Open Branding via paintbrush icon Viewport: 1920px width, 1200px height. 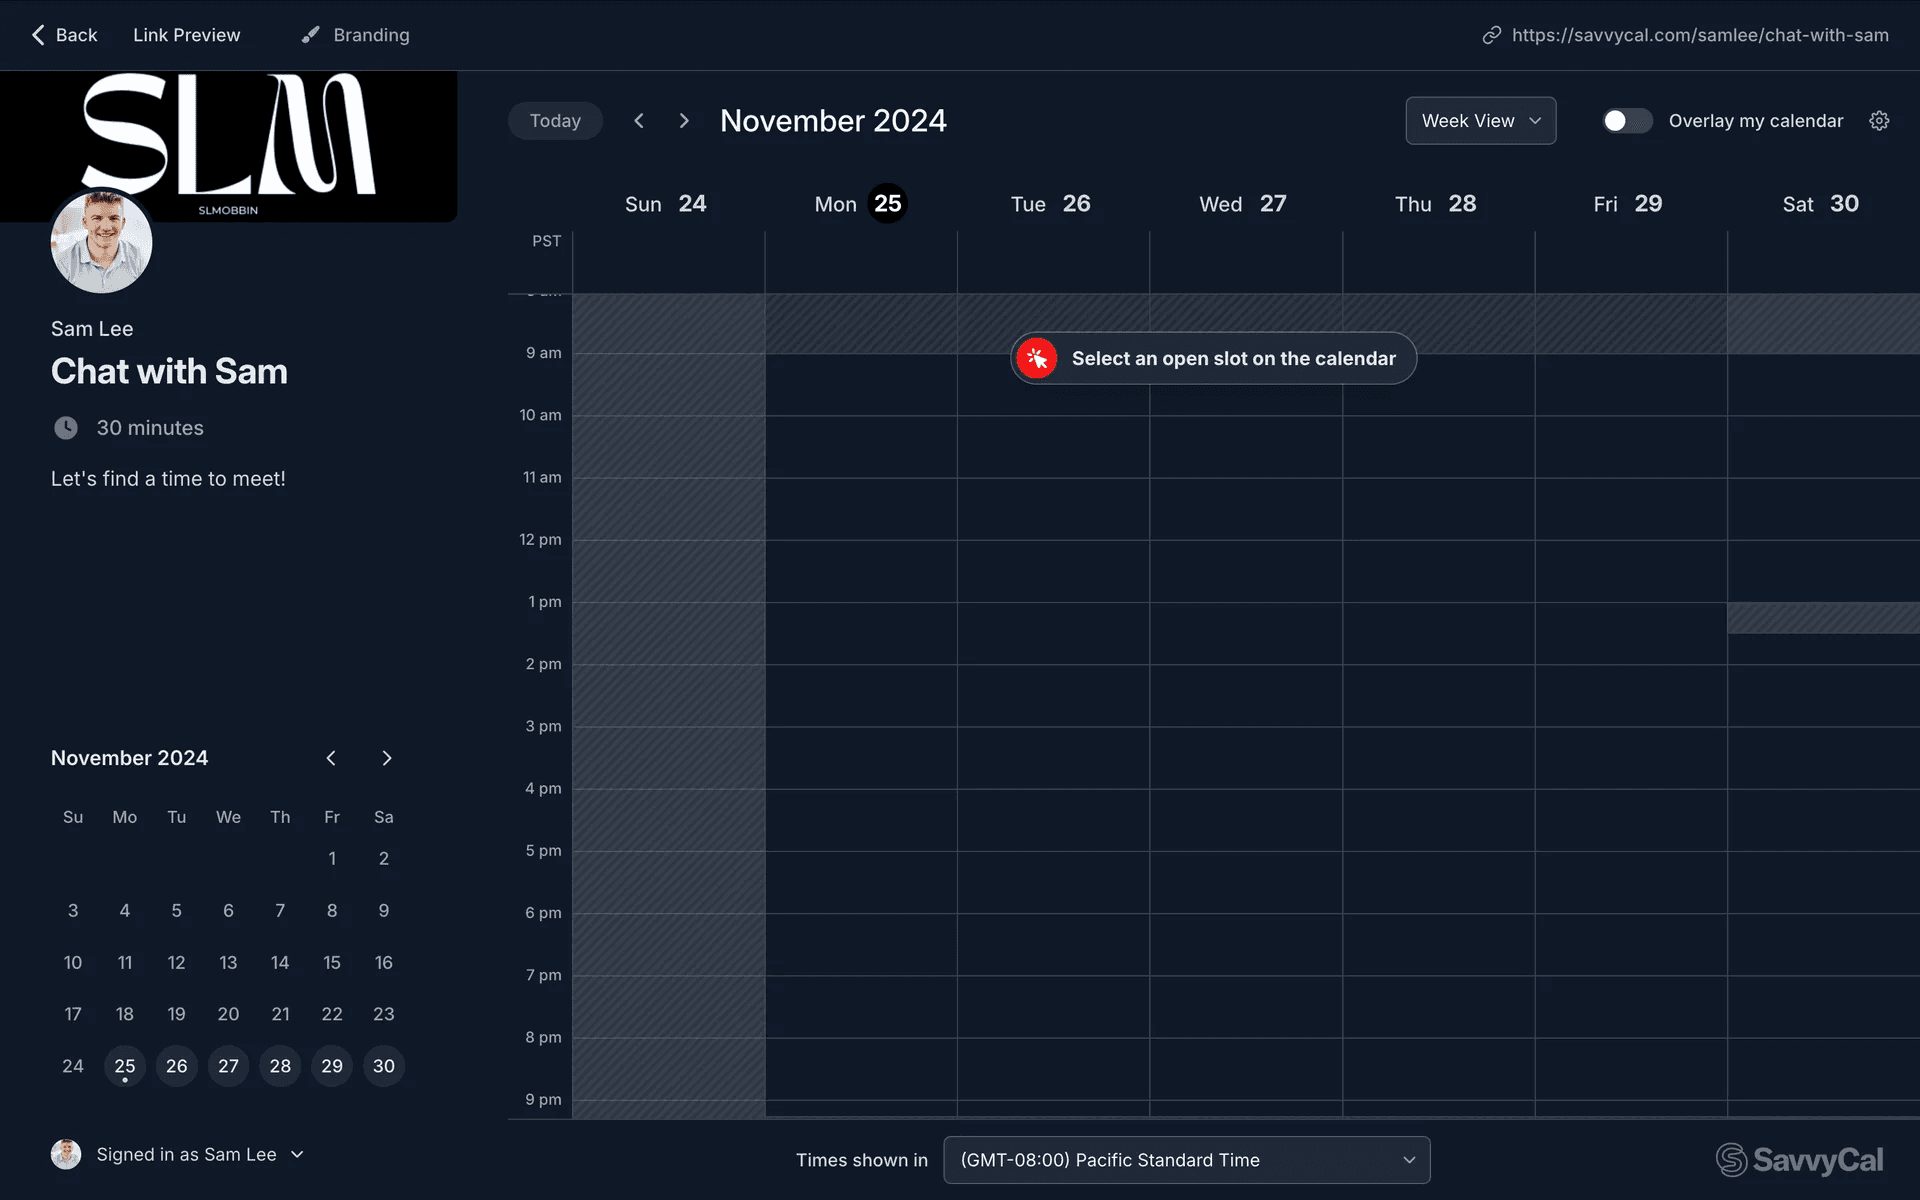click(x=311, y=35)
